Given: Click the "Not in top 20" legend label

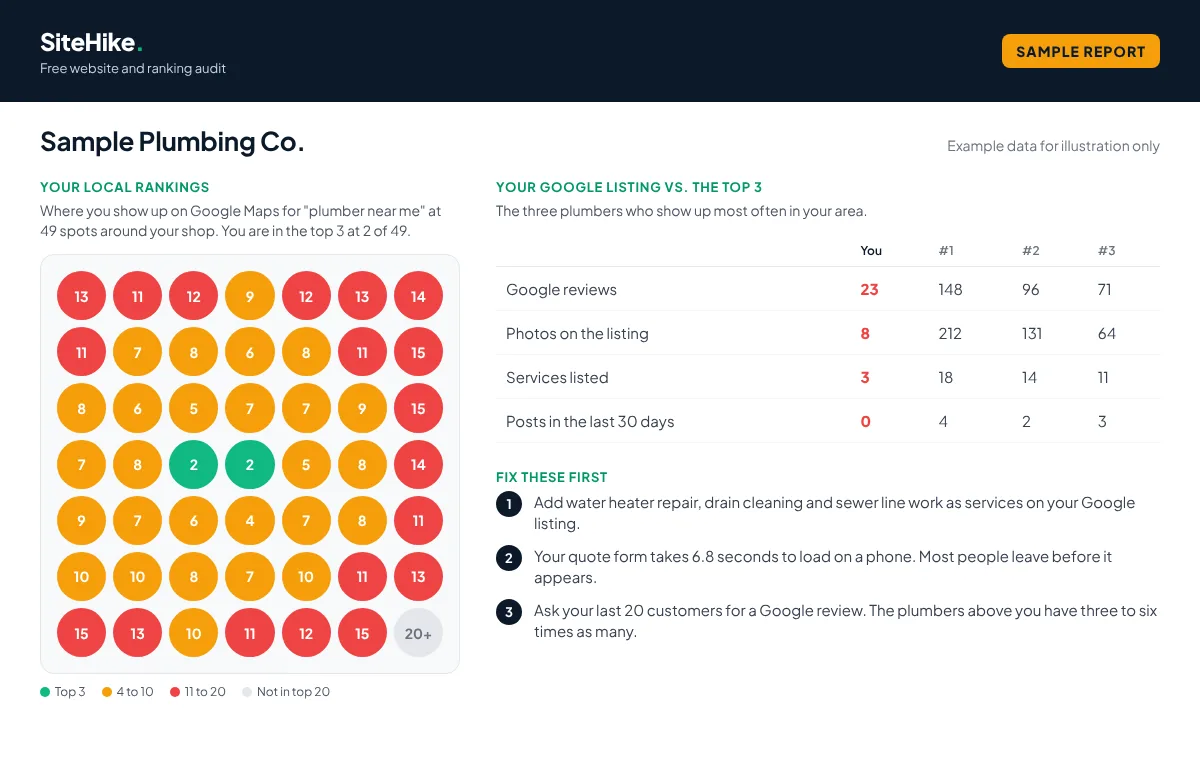Looking at the screenshot, I should point(293,692).
